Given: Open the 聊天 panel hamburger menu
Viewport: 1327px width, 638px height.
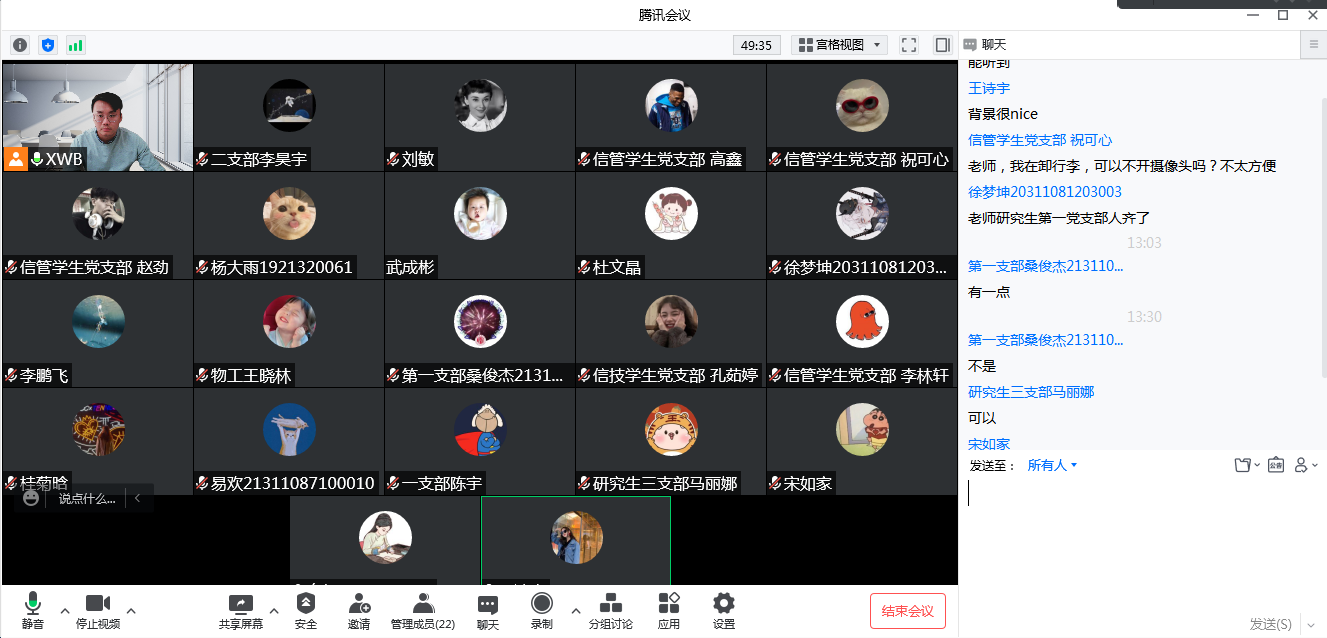Looking at the screenshot, I should click(1314, 44).
